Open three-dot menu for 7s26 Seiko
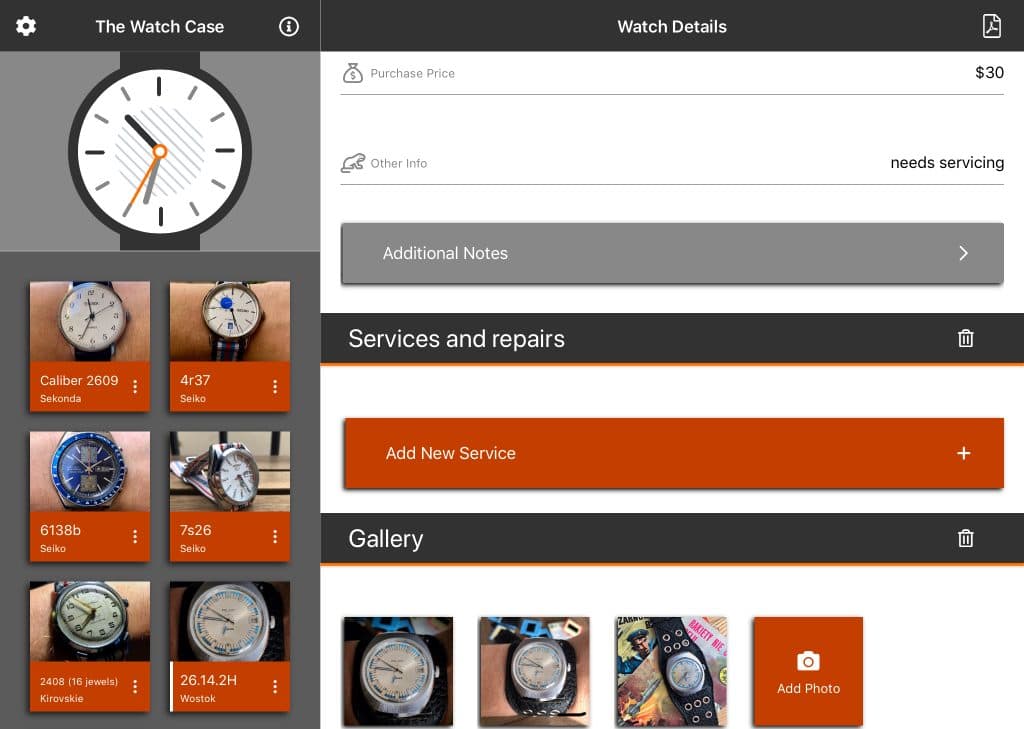 tap(275, 537)
